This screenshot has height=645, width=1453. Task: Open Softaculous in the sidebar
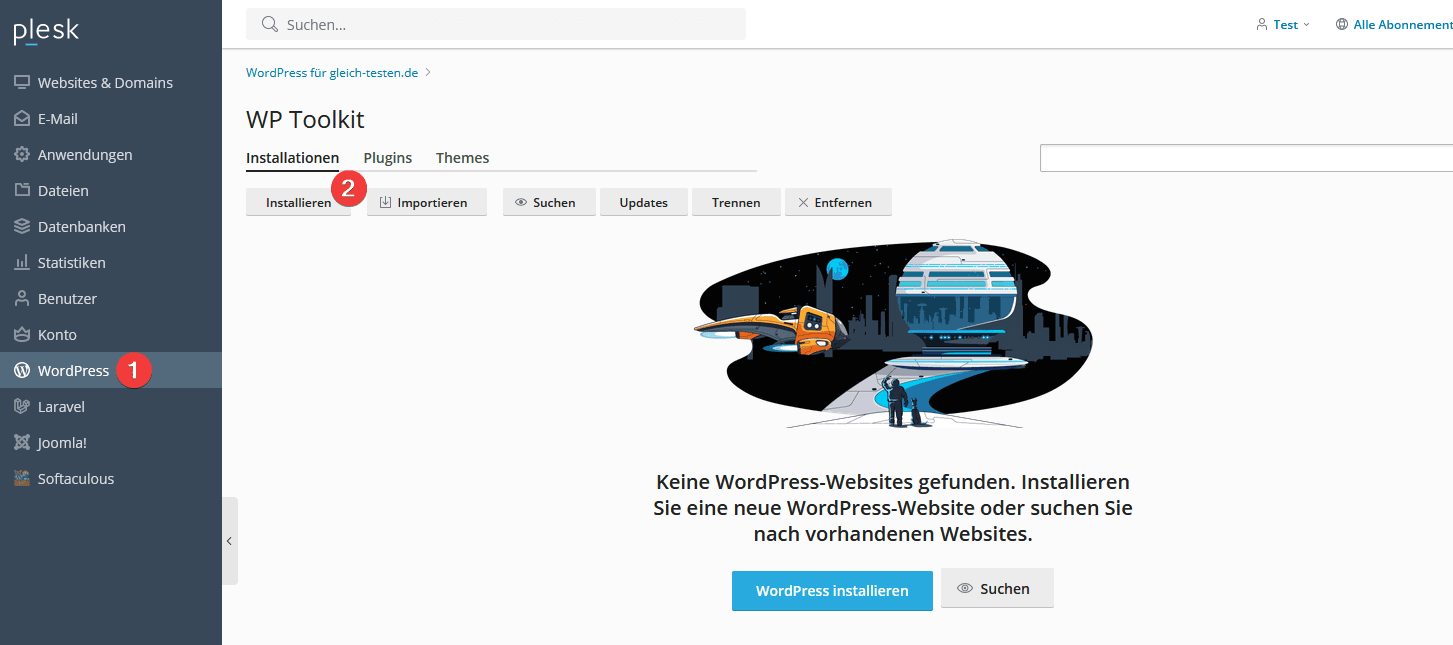75,479
